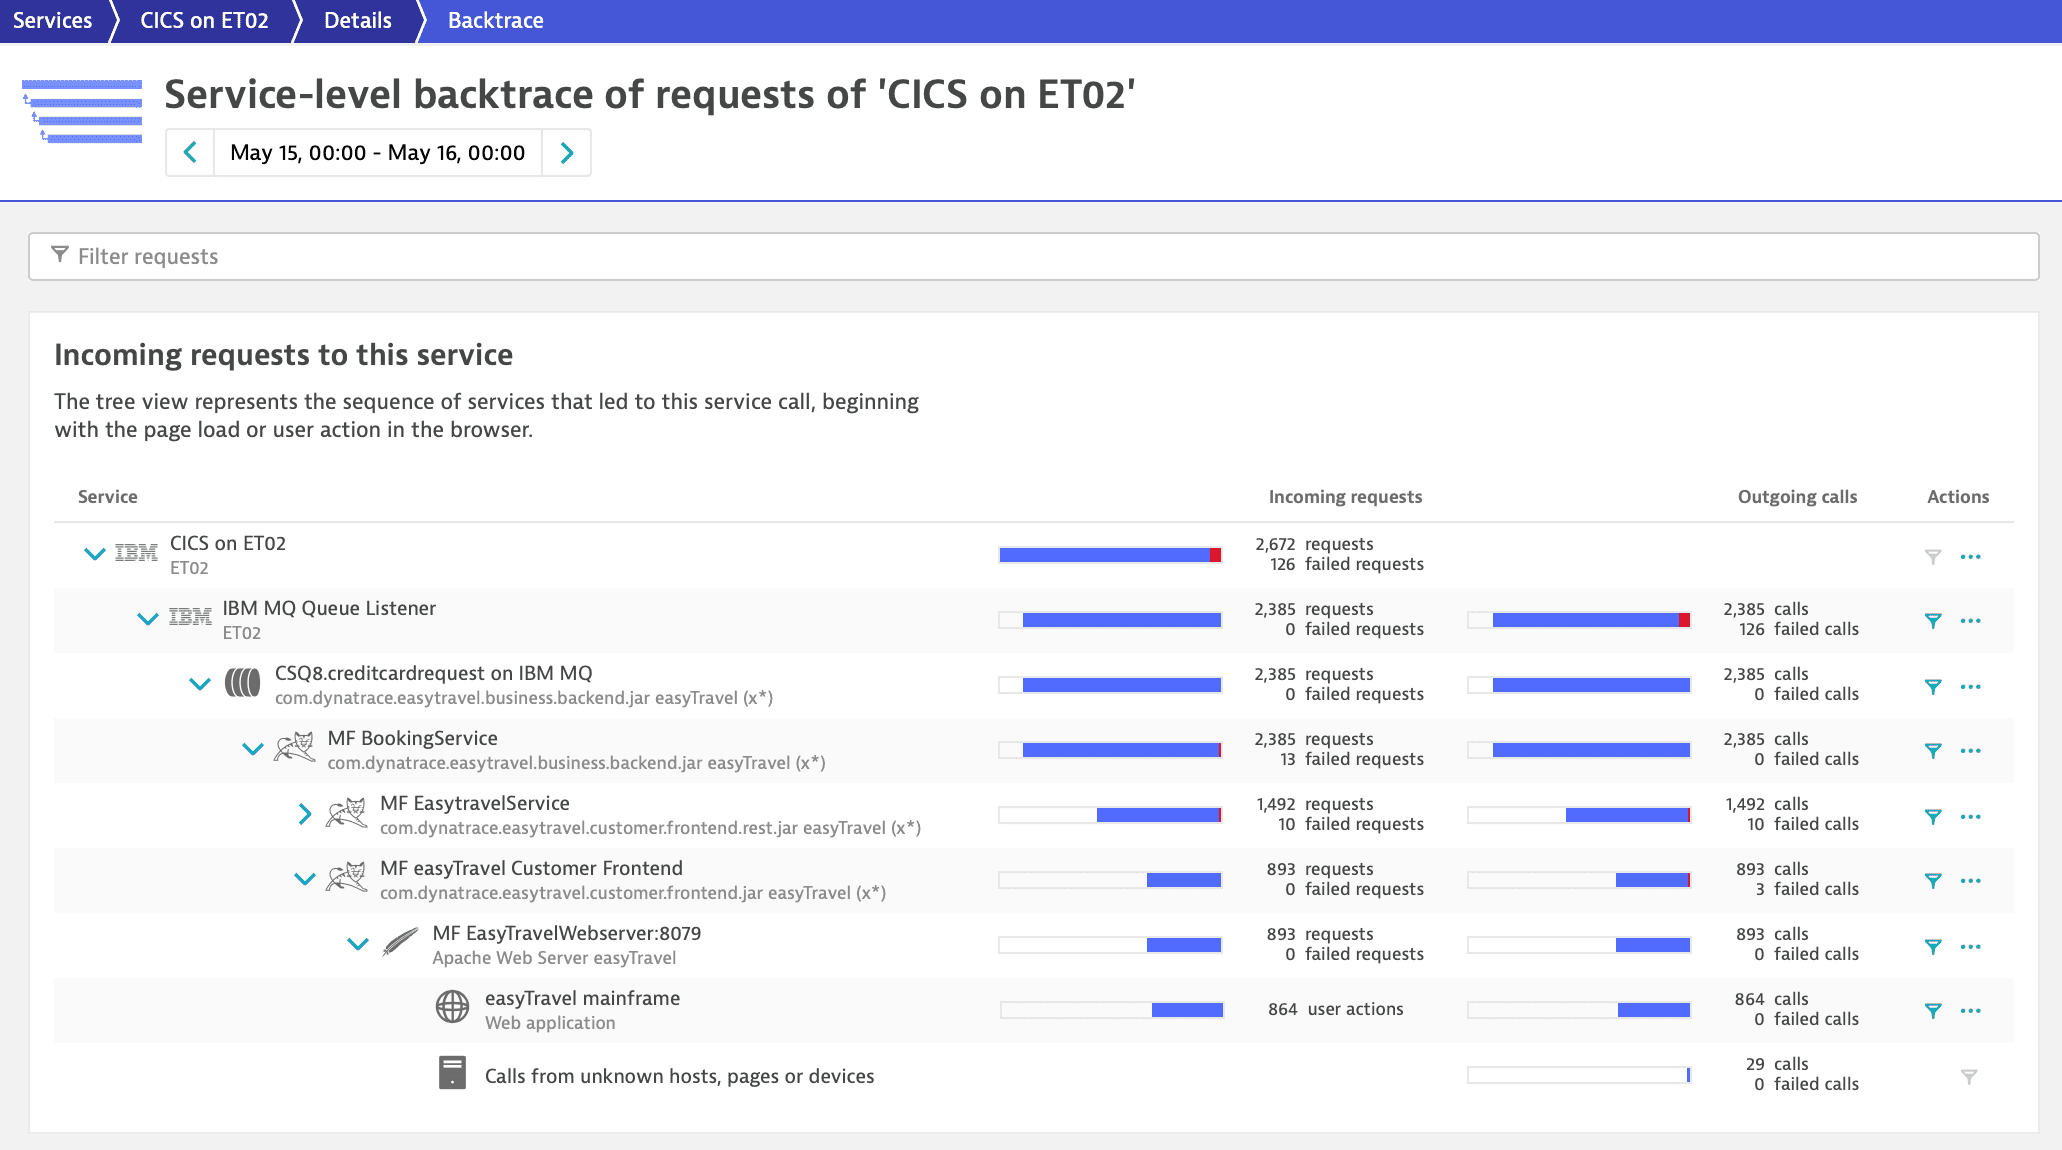Collapse the IBM MQ Queue Listener row
The width and height of the screenshot is (2062, 1150).
(x=147, y=619)
